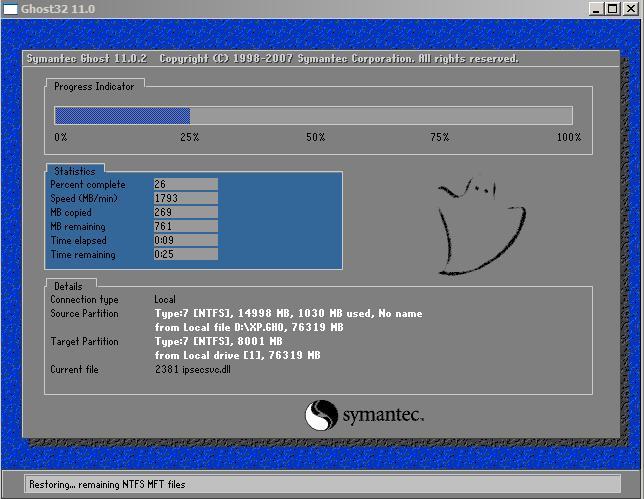644x499 pixels.
Task: Click the MB copied value box
Action: point(185,213)
